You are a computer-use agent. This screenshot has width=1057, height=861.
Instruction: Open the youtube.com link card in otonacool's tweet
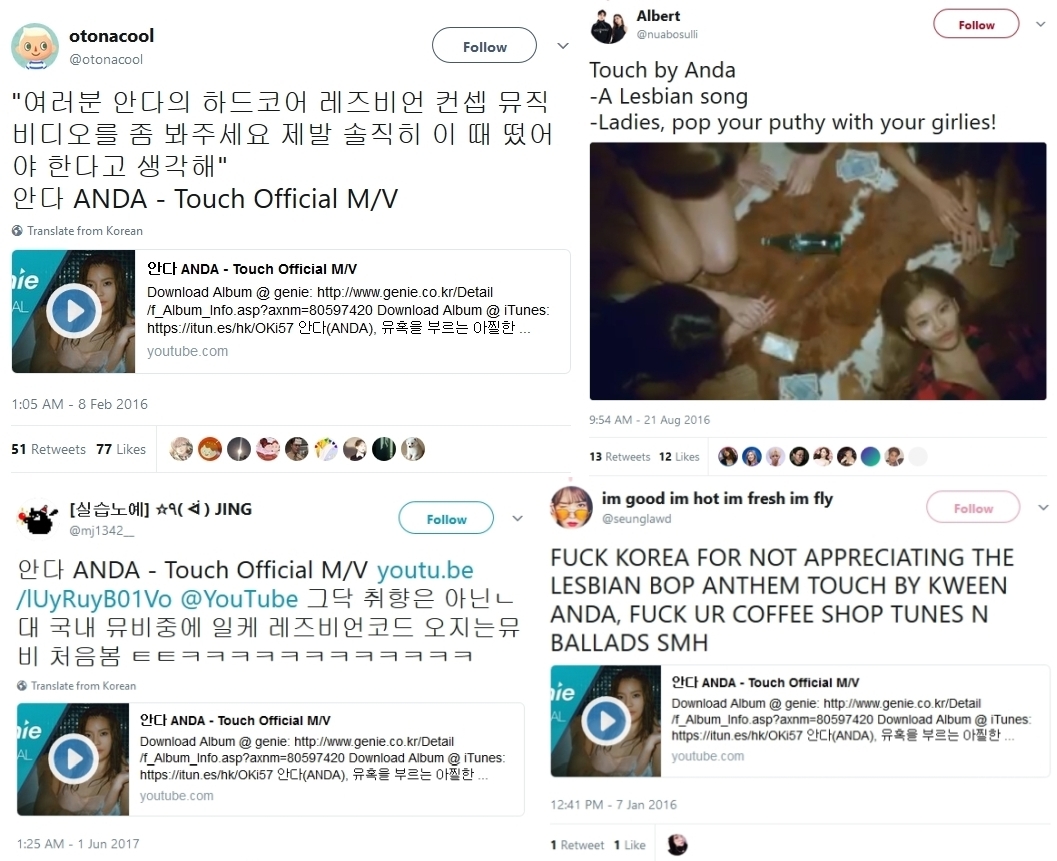click(291, 311)
